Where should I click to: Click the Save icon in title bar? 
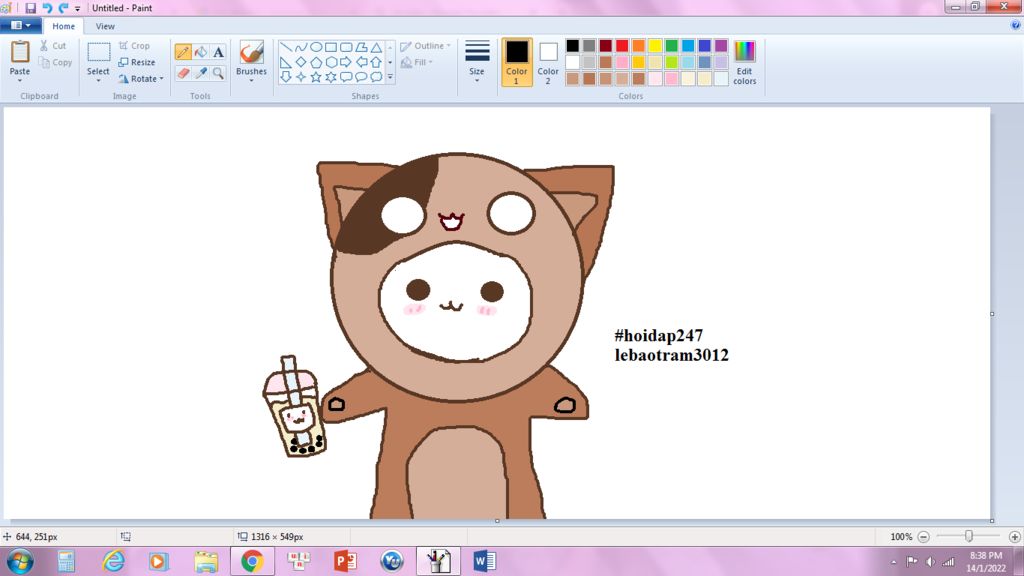(31, 8)
